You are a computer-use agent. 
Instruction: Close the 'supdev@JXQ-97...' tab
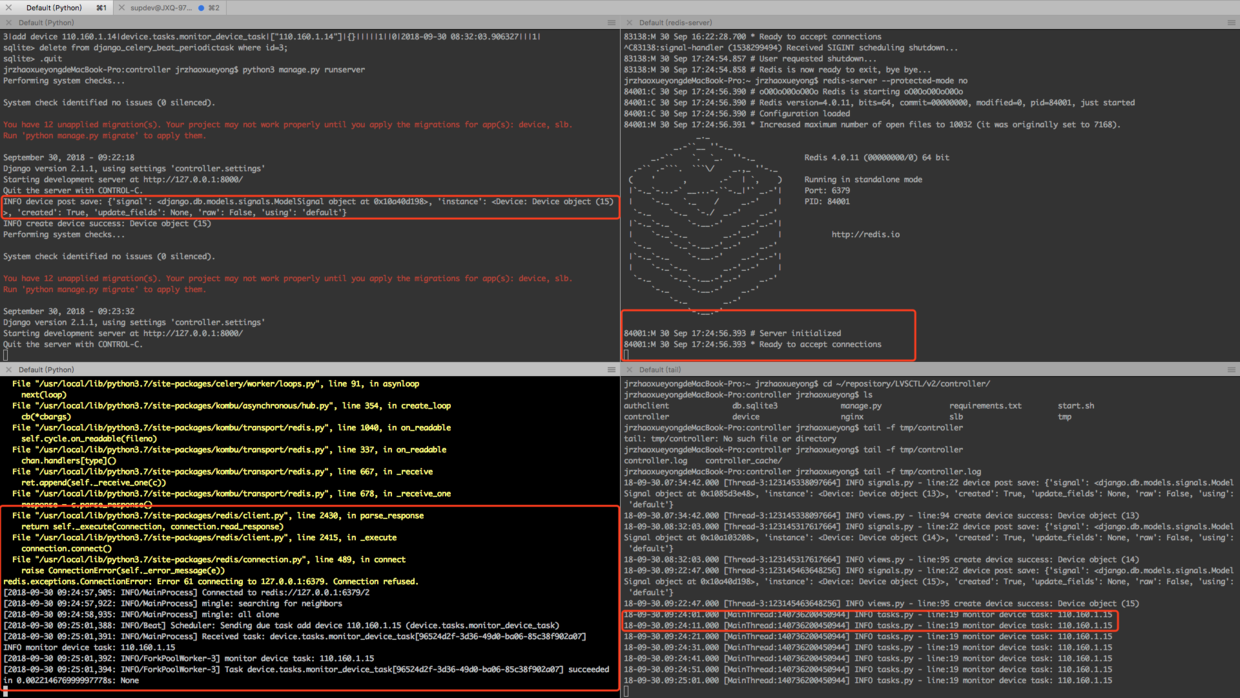122,7
